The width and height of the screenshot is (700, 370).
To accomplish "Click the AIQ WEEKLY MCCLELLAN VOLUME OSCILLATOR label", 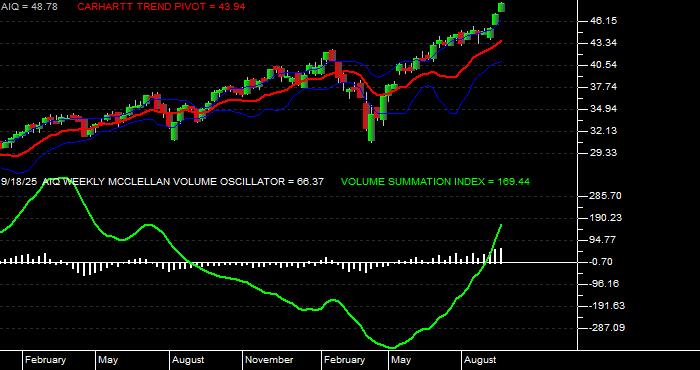I will tap(183, 182).
